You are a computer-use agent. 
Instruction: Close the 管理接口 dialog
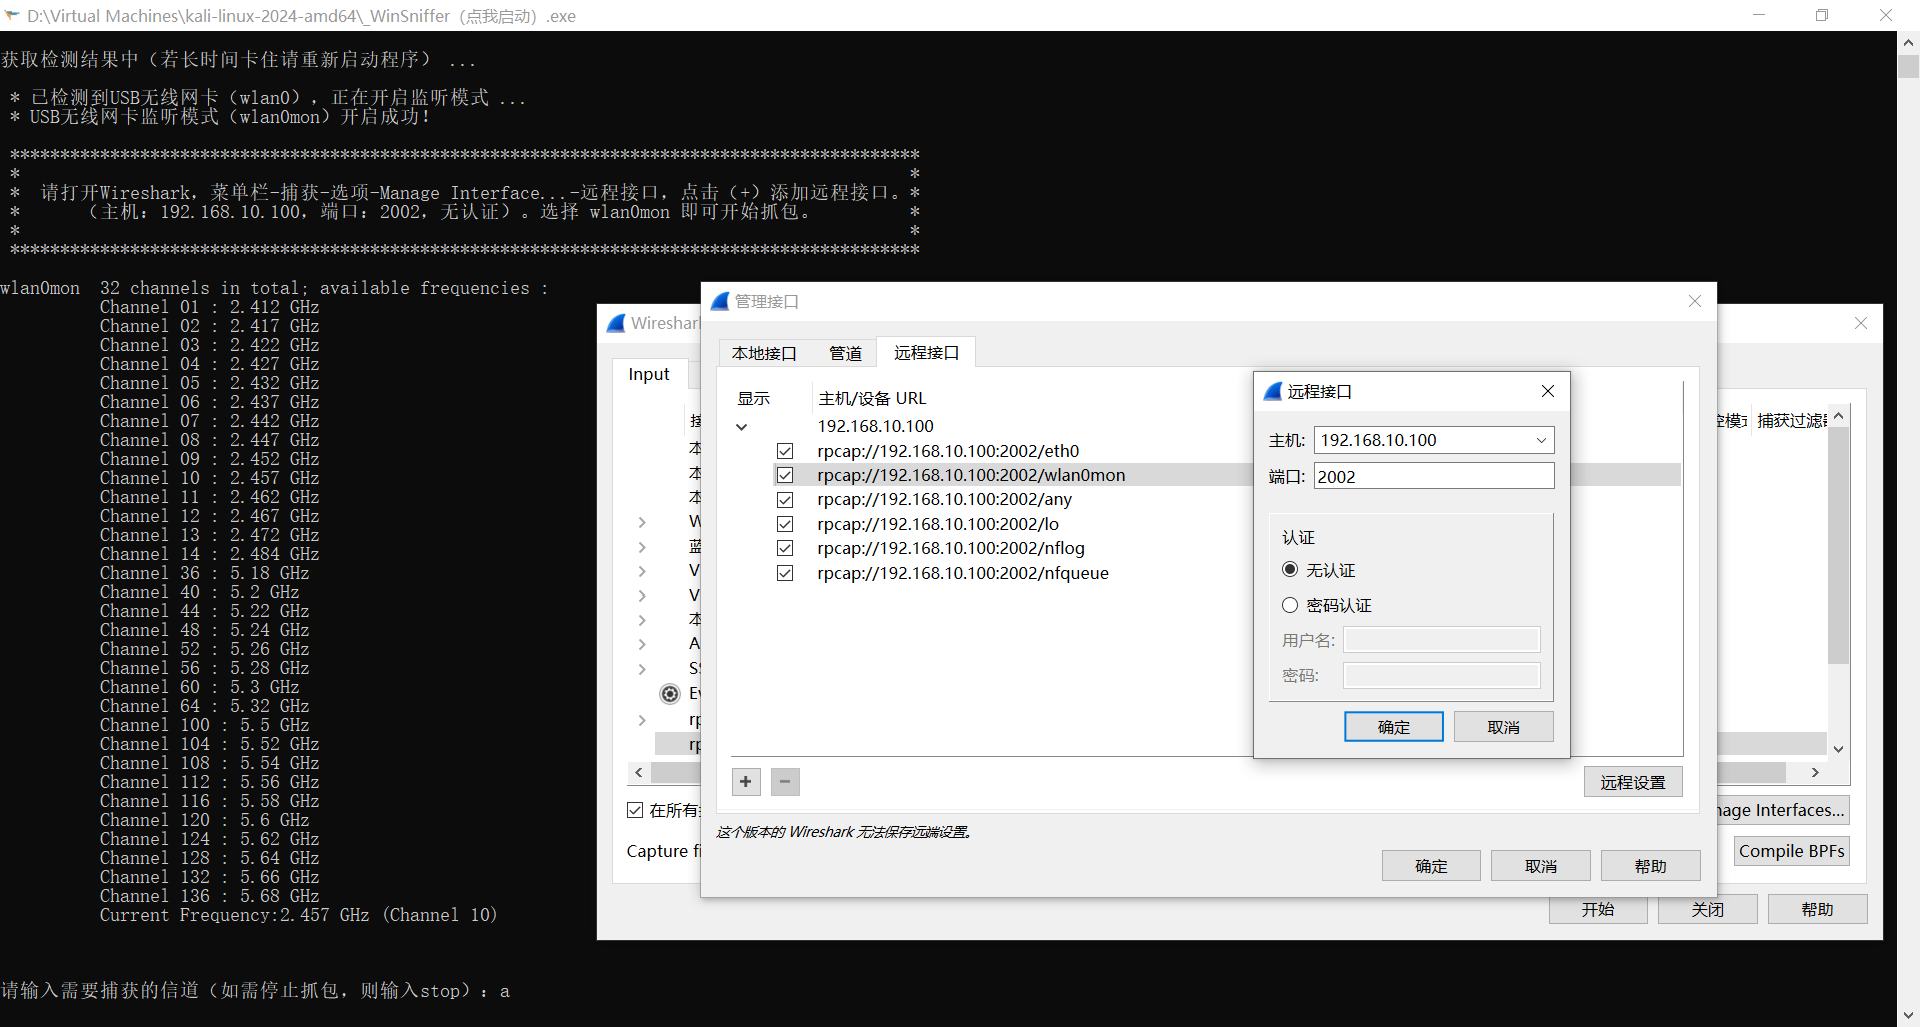[1695, 301]
